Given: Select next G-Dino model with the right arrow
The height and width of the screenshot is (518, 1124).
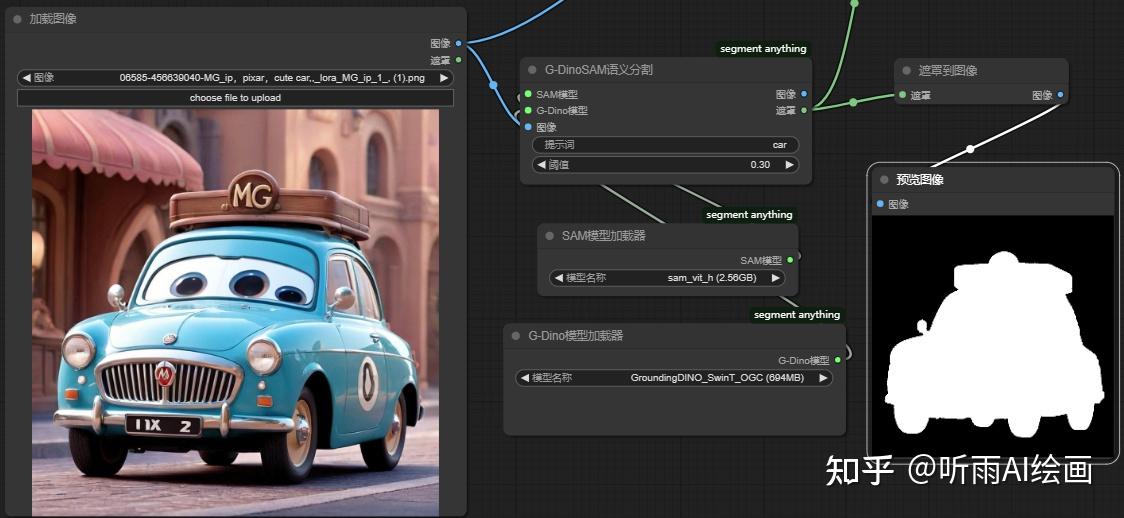Looking at the screenshot, I should [x=823, y=378].
